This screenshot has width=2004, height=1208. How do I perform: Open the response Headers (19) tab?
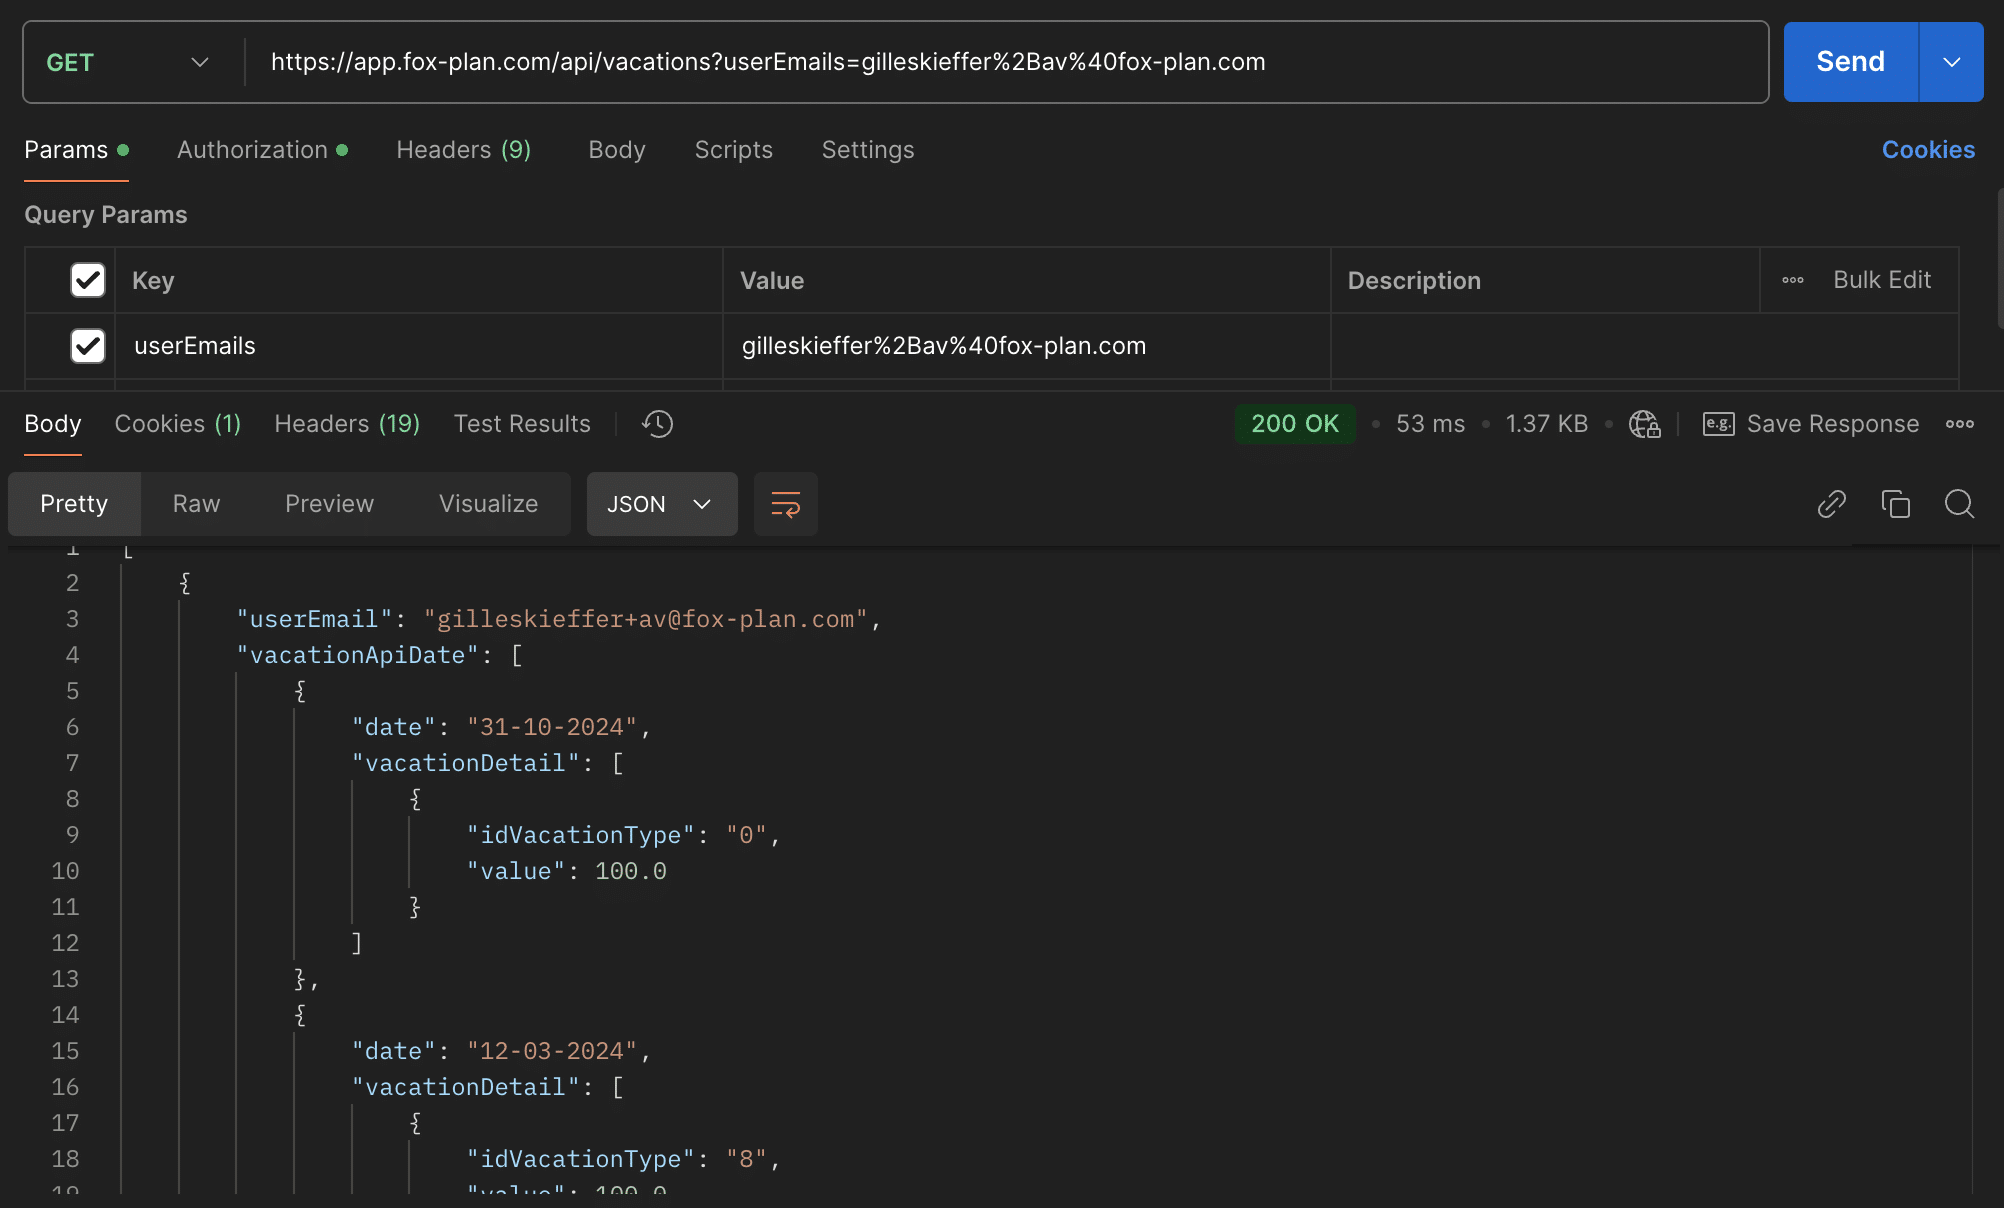point(347,424)
